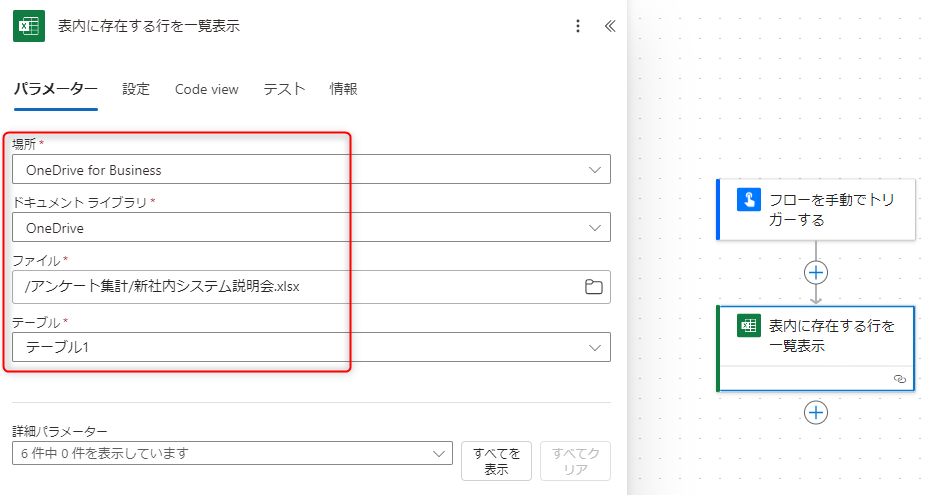Click the Excel icon on the flow action card
Viewport: 930px width, 495px height.
point(749,325)
